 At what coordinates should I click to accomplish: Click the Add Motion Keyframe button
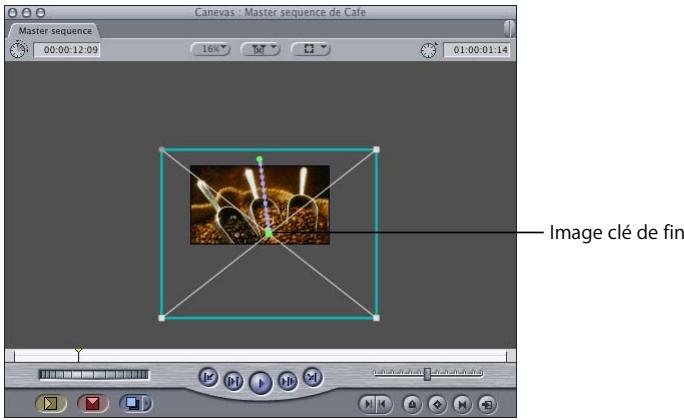[437, 404]
